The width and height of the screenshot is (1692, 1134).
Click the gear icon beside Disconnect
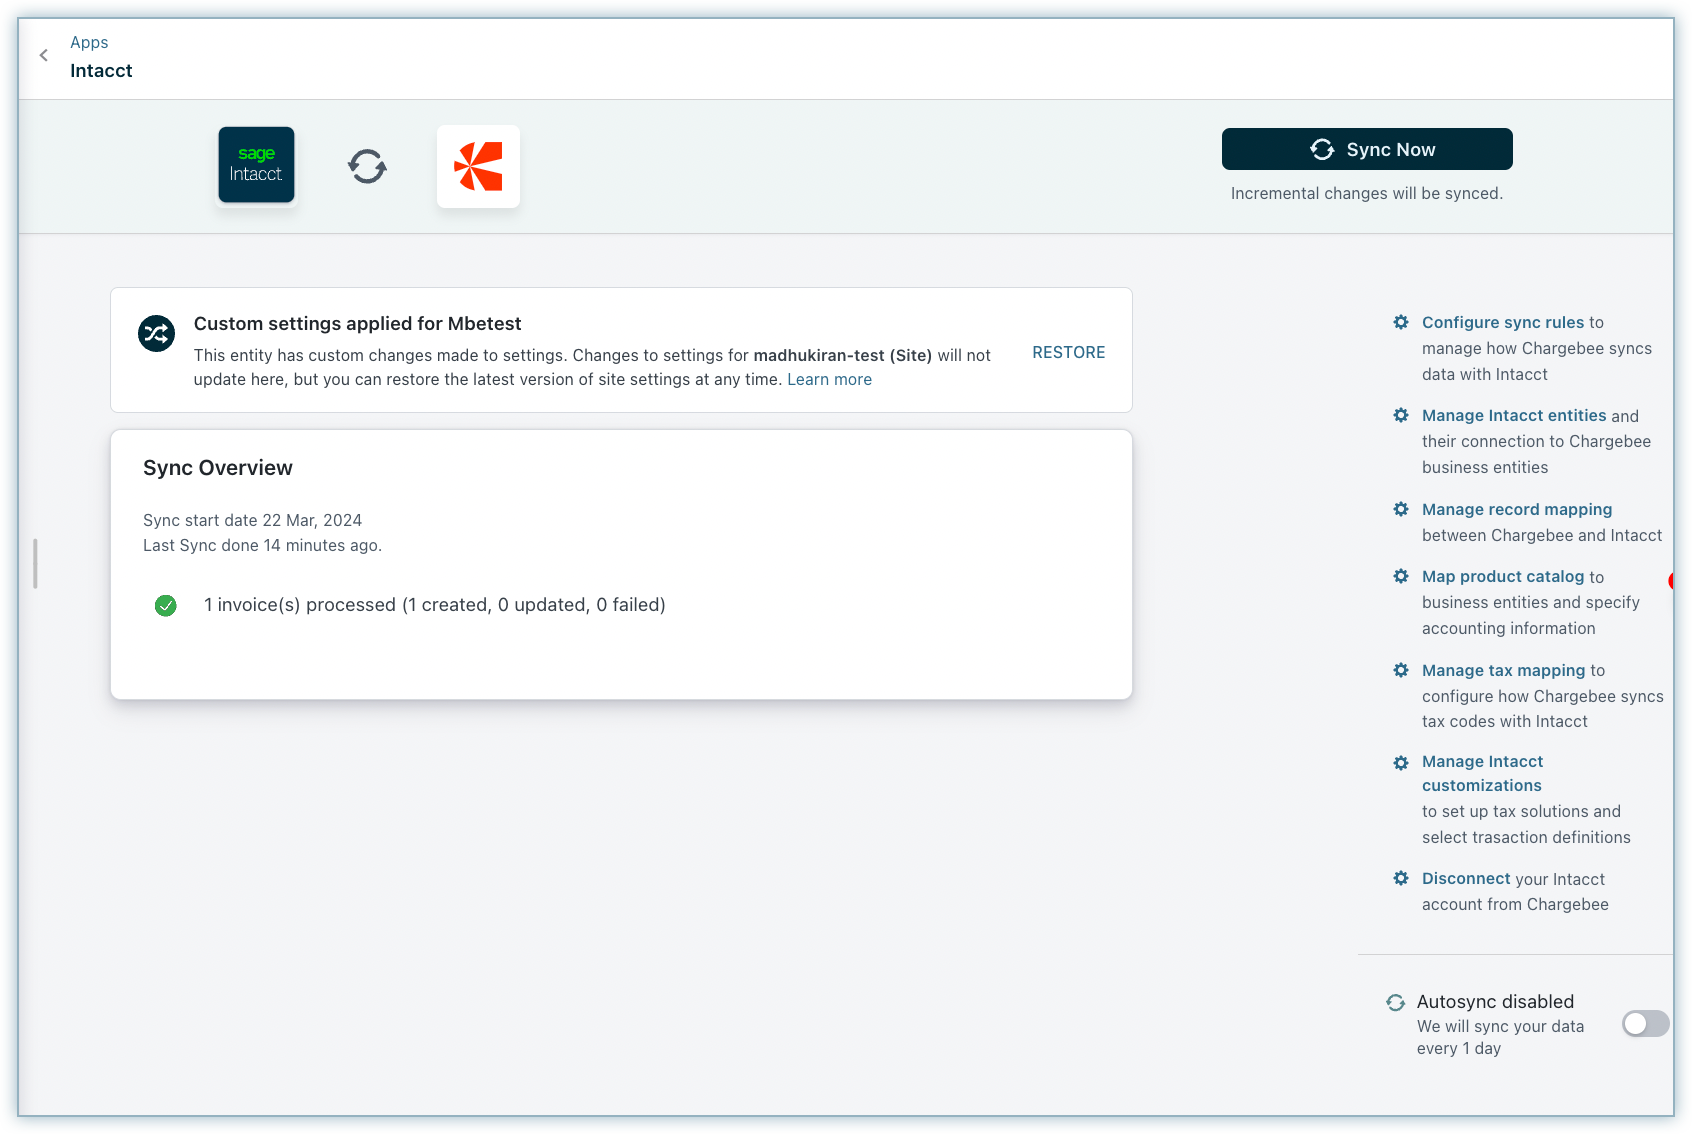point(1401,878)
